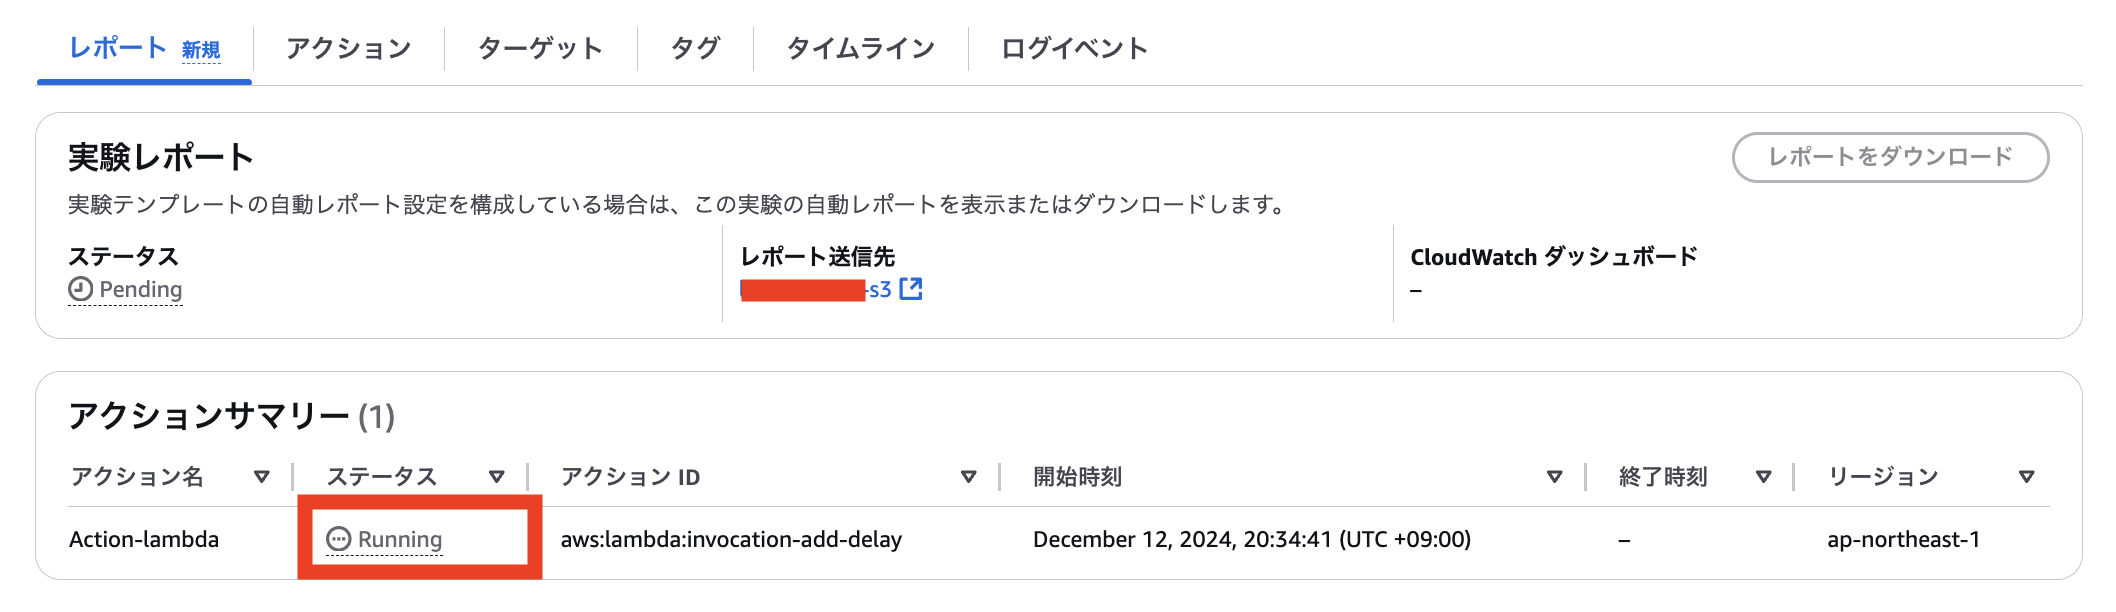Click the Running status label

click(x=400, y=538)
